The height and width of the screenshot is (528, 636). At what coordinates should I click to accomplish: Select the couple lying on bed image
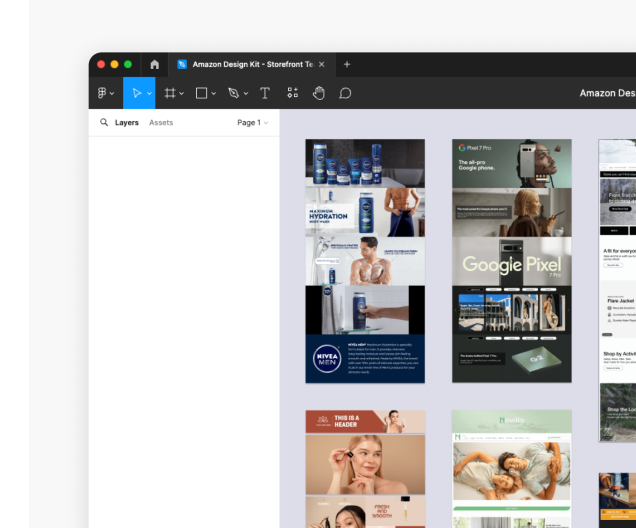click(x=512, y=471)
